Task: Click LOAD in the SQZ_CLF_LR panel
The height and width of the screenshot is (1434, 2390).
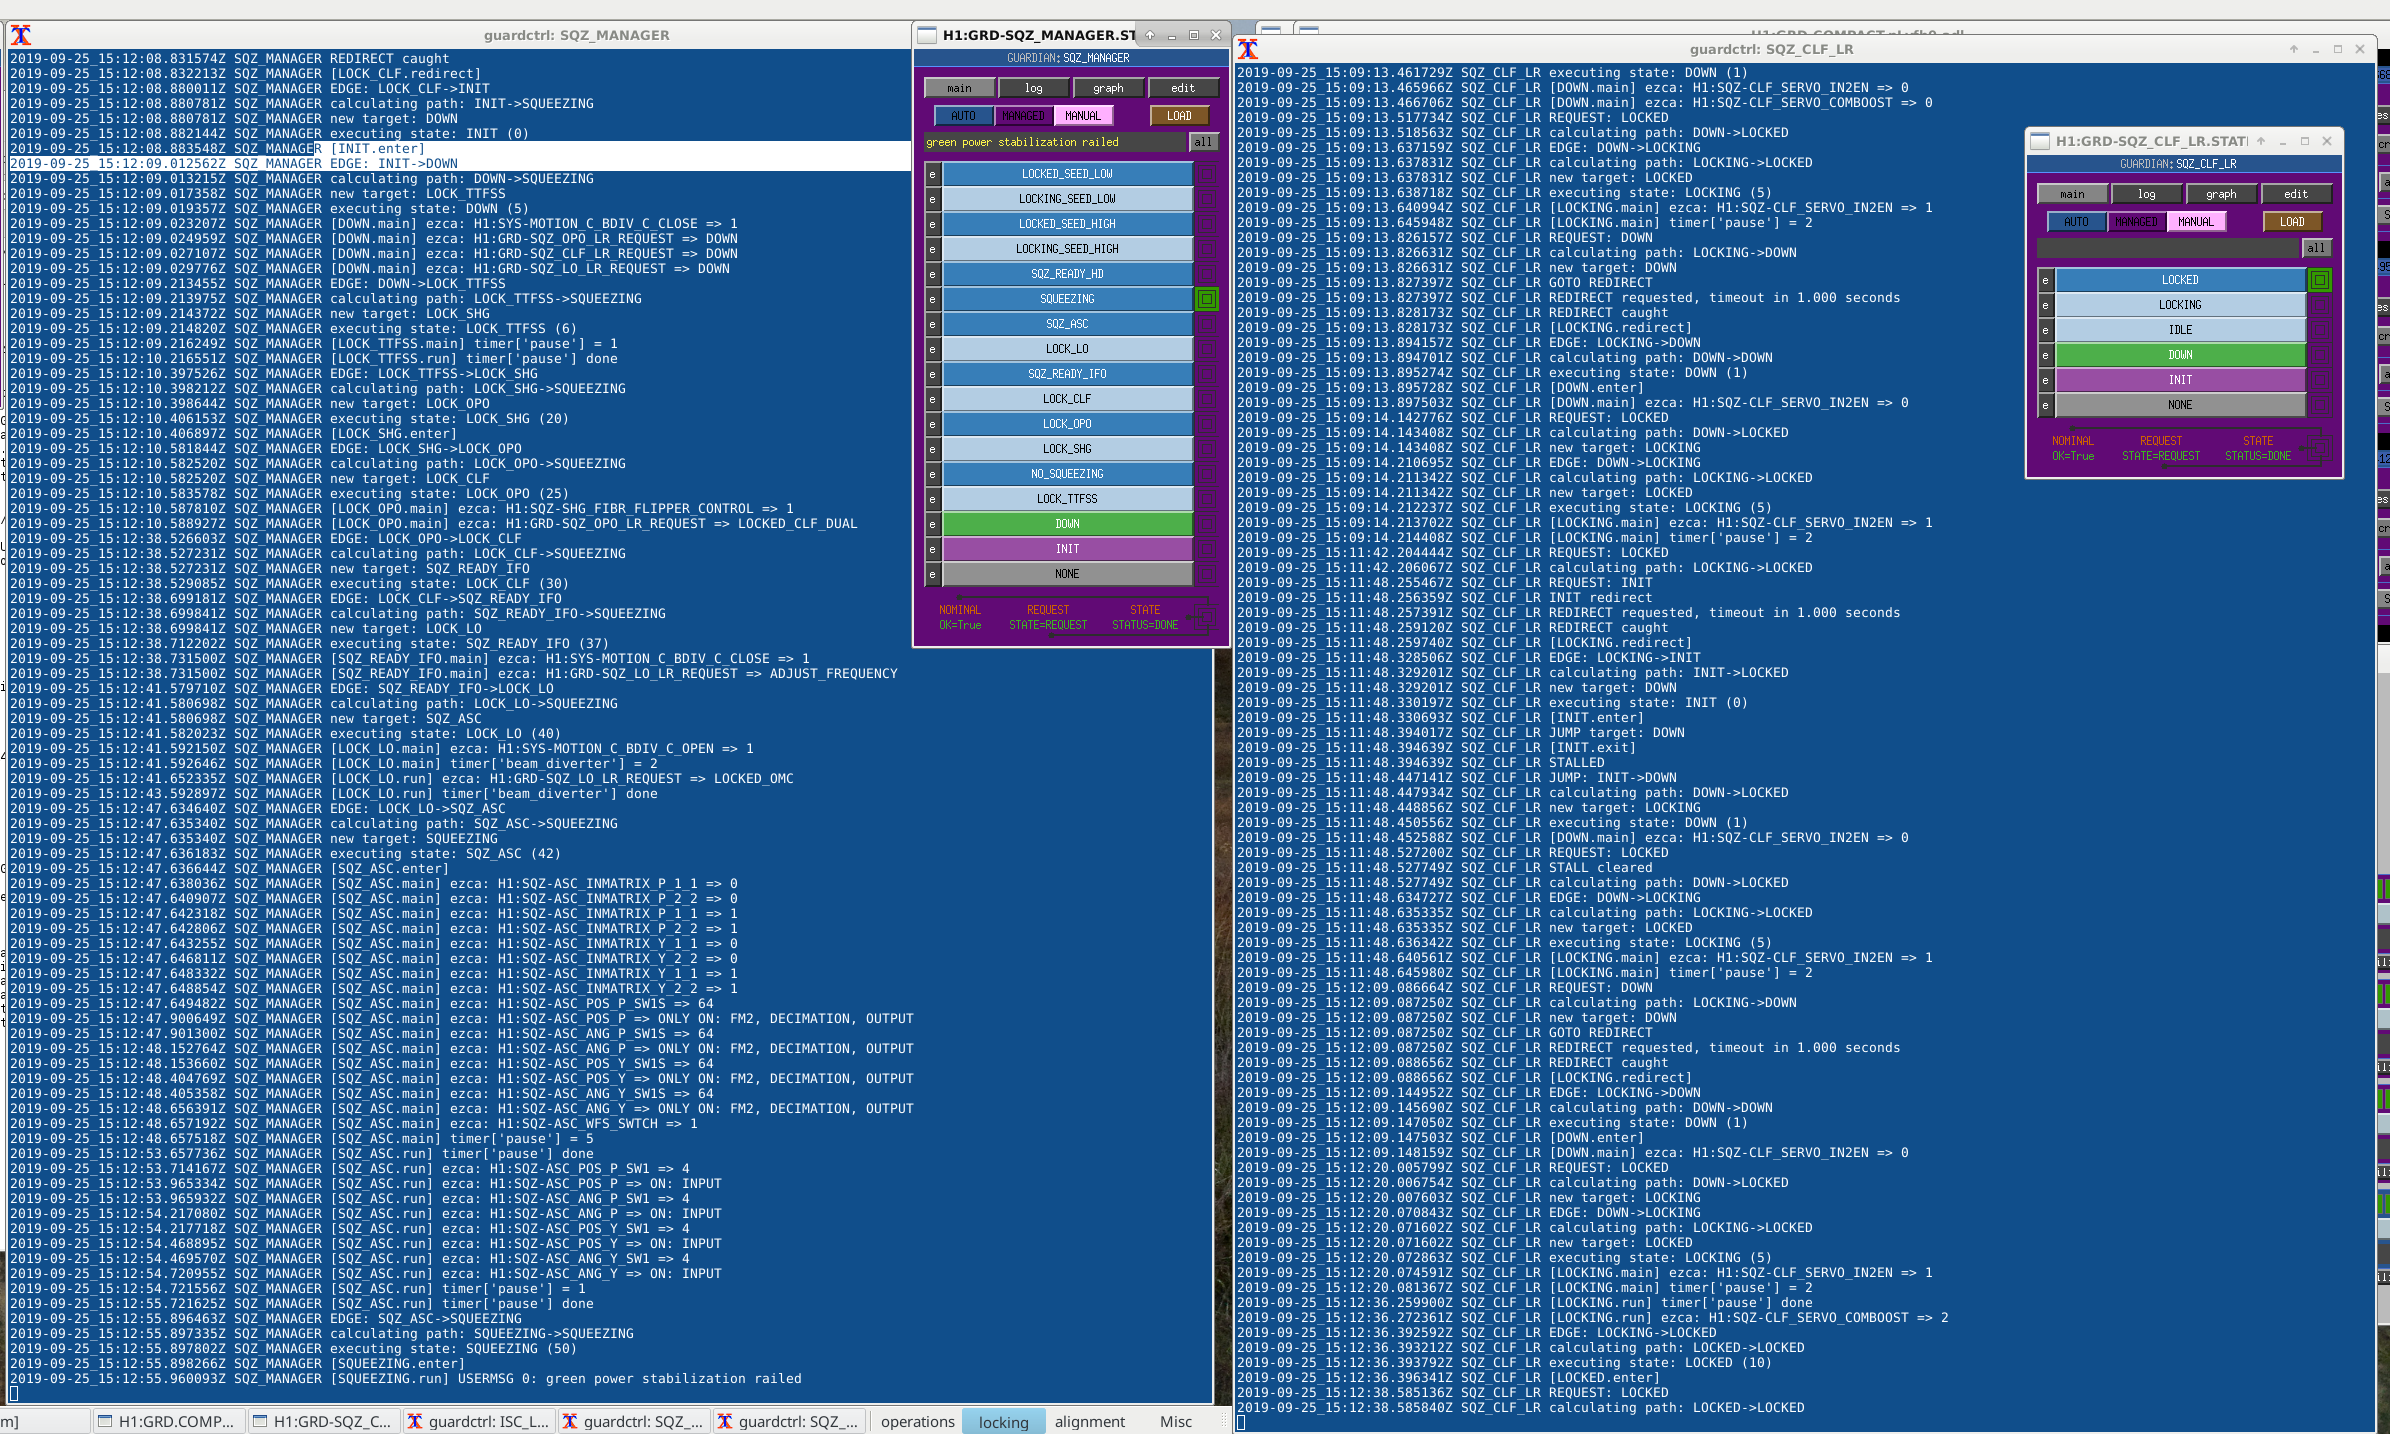Action: [x=2292, y=222]
